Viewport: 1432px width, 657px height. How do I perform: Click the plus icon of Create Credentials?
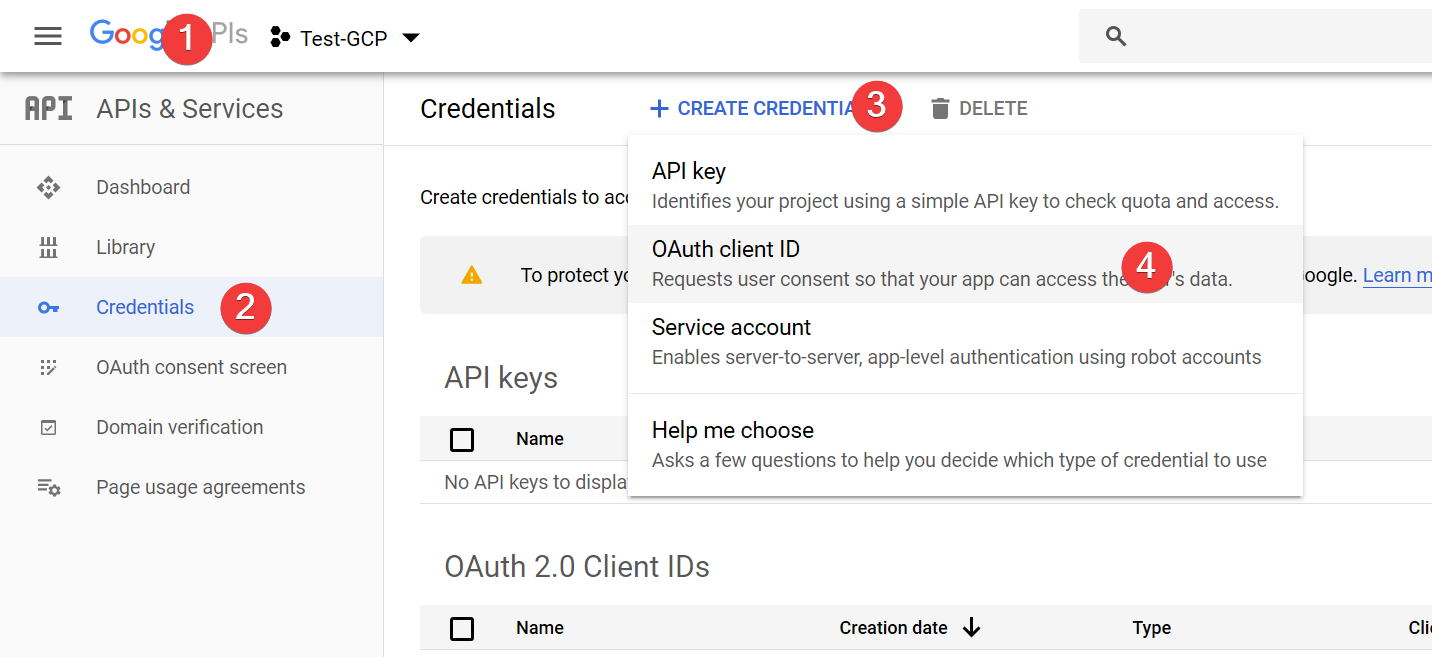[x=659, y=108]
